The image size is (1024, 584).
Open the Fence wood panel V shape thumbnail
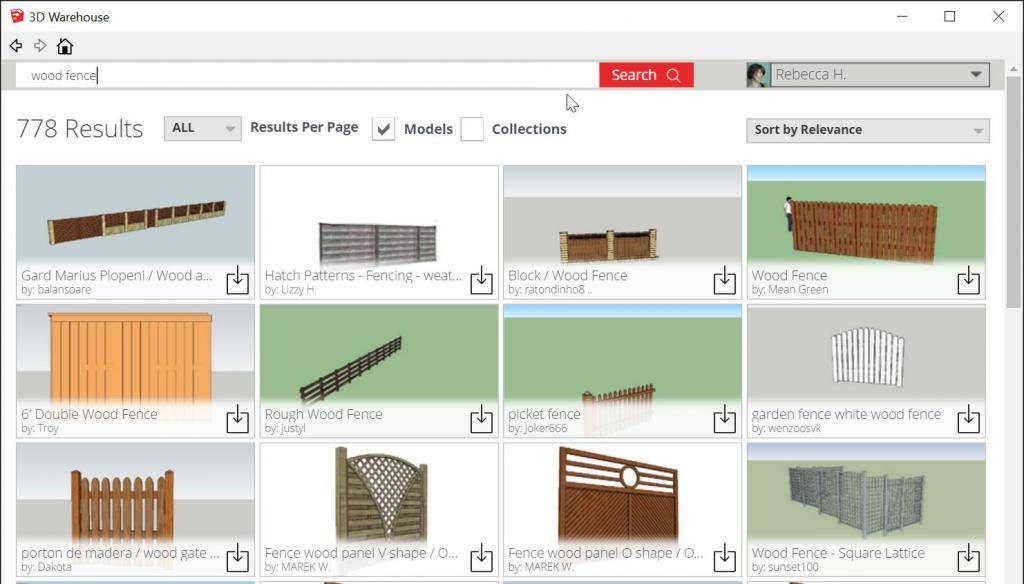379,495
